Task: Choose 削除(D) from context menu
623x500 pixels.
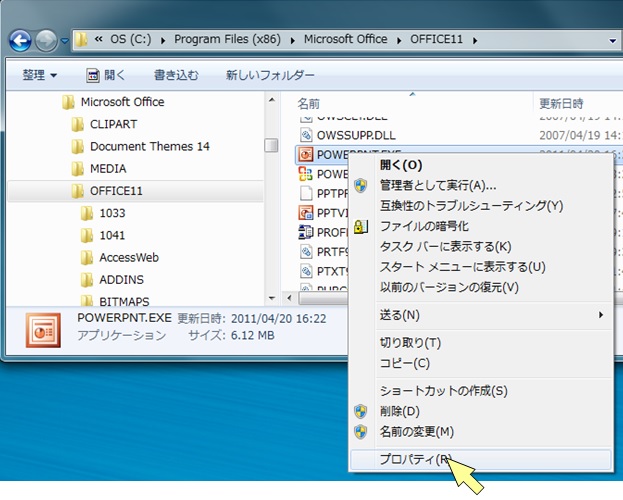Action: click(482, 411)
